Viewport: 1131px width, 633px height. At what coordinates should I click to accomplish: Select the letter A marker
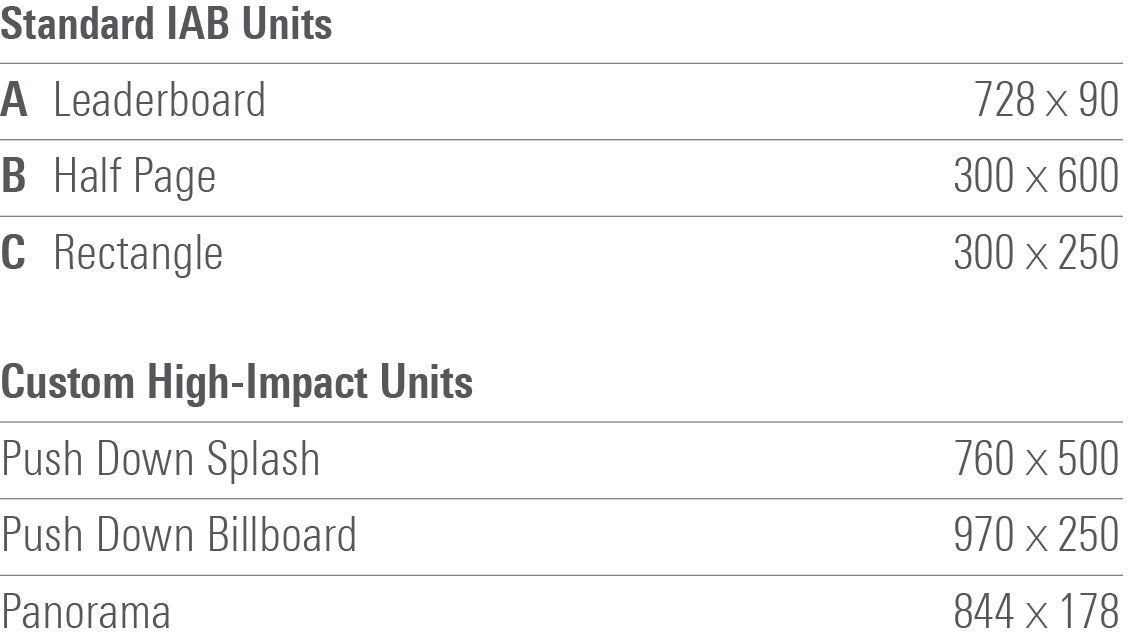pos(14,101)
